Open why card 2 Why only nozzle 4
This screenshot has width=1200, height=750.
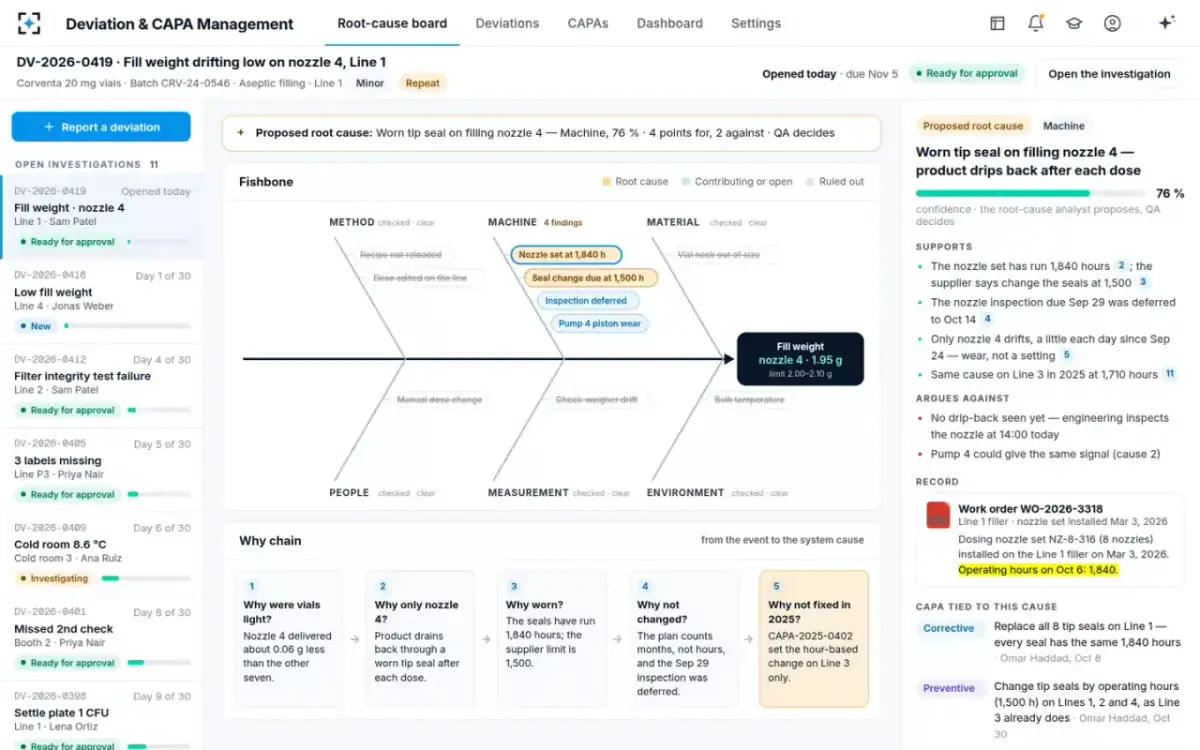pos(420,639)
